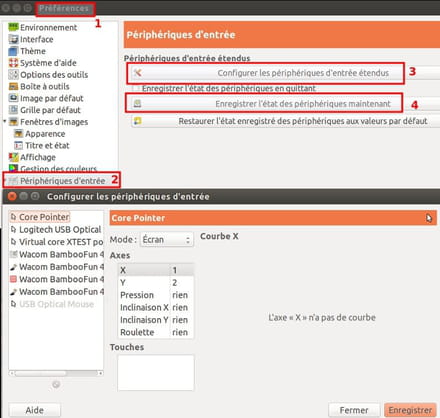This screenshot has height=418, width=440.
Task: Select the Wacom BambooFun eraser device icon
Action: 13,279
